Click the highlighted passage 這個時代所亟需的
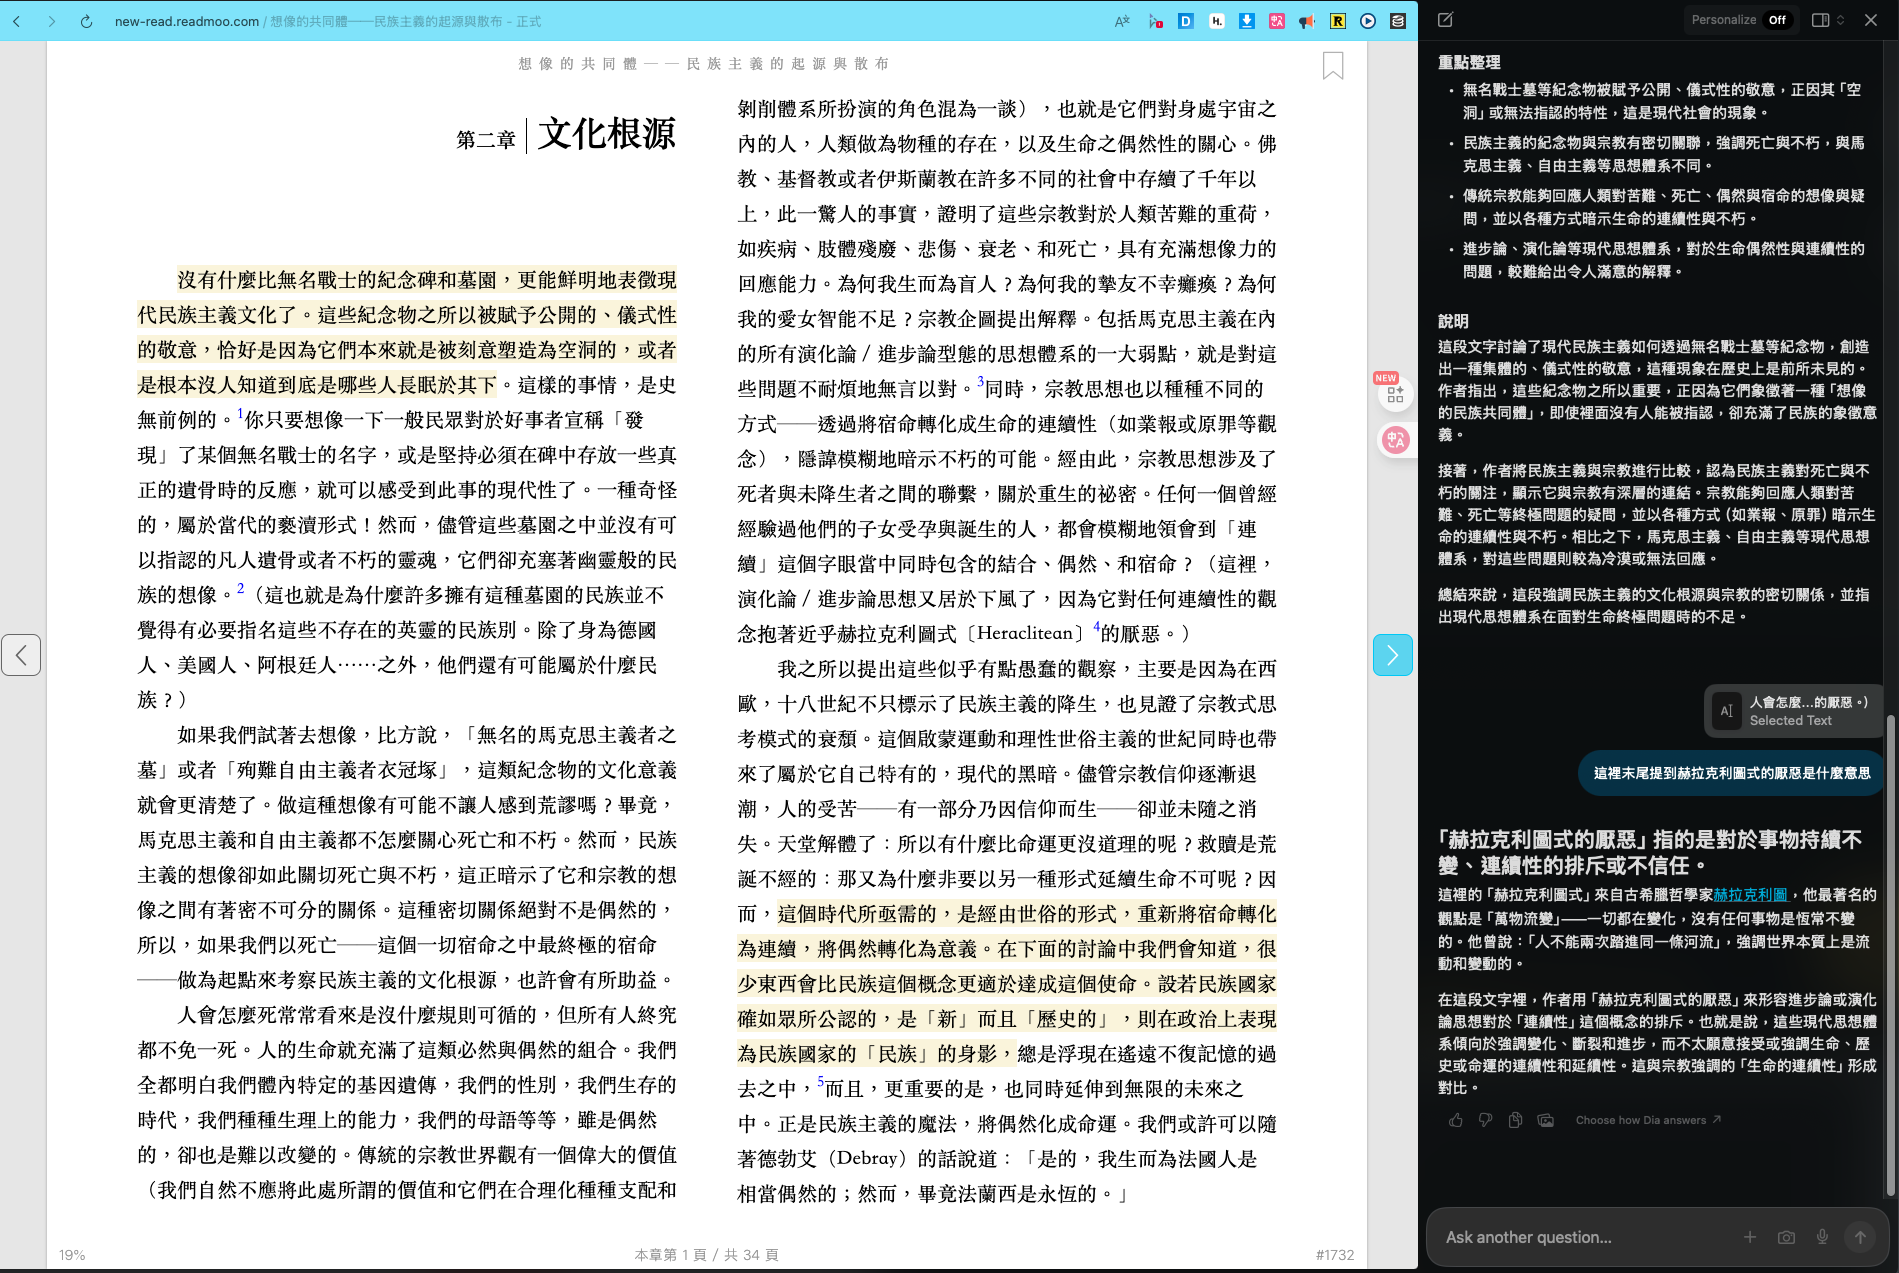 (1007, 984)
